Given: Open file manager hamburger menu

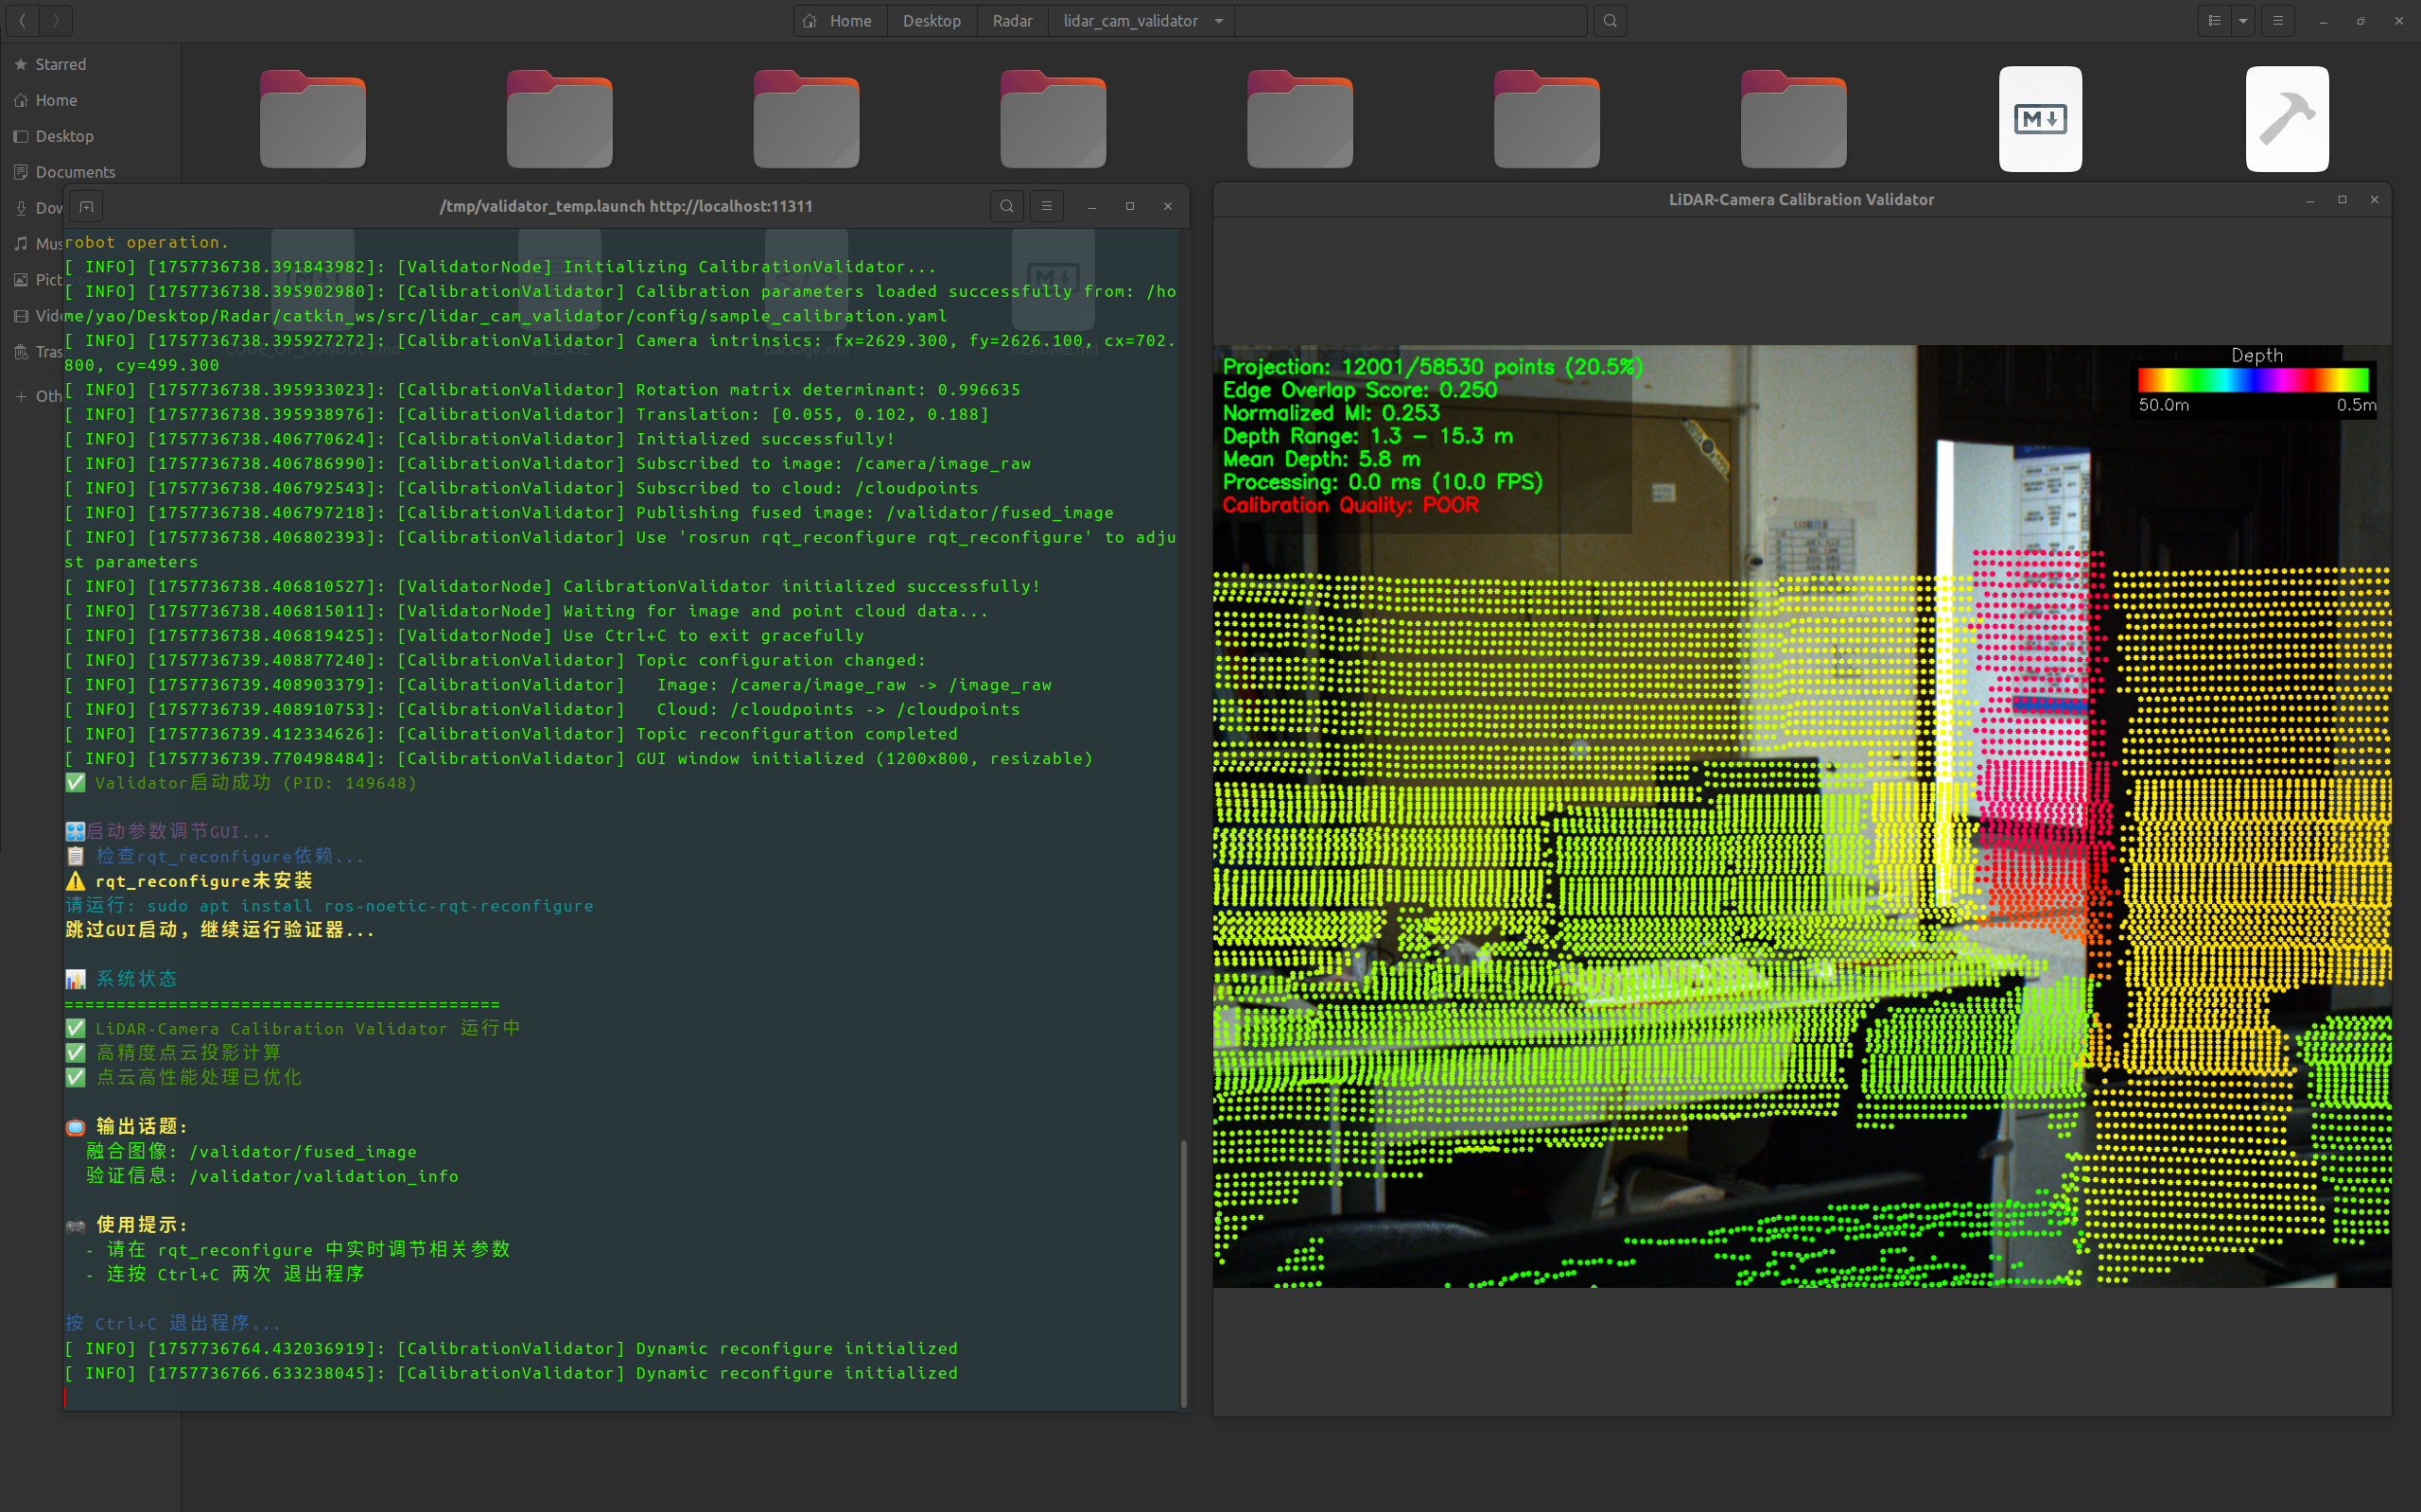Looking at the screenshot, I should pos(2278,21).
